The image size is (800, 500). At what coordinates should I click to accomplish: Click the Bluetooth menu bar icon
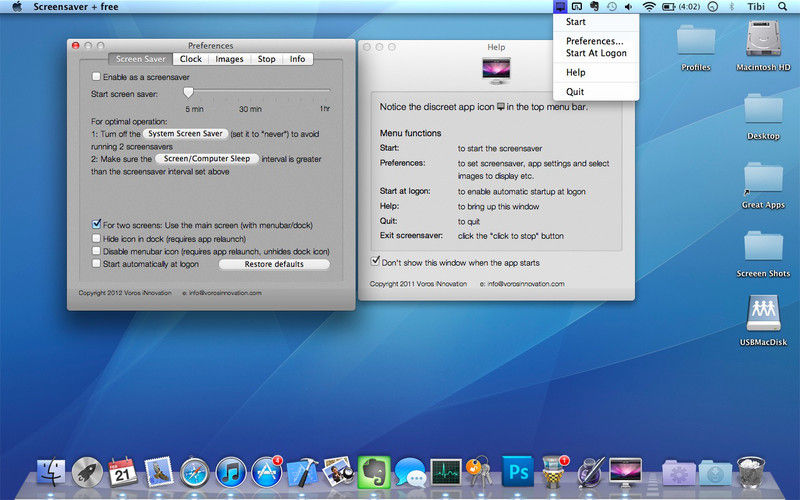[731, 7]
